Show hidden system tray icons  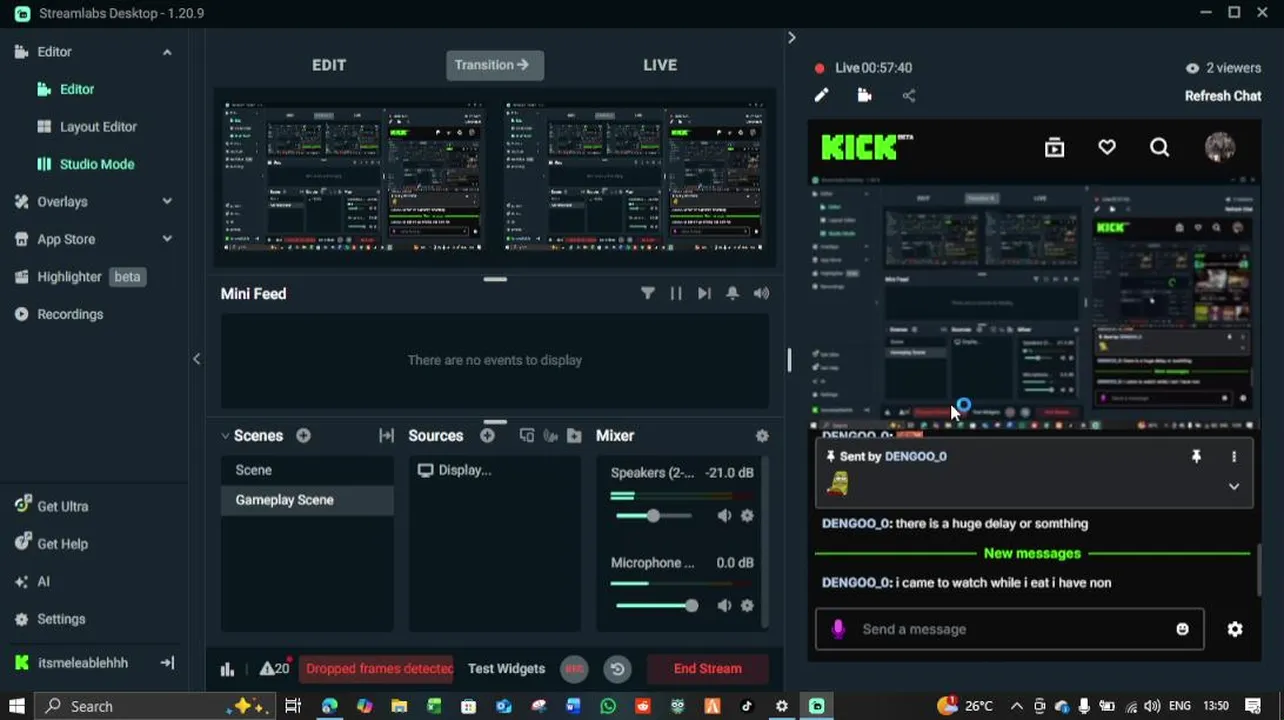[x=1017, y=706]
